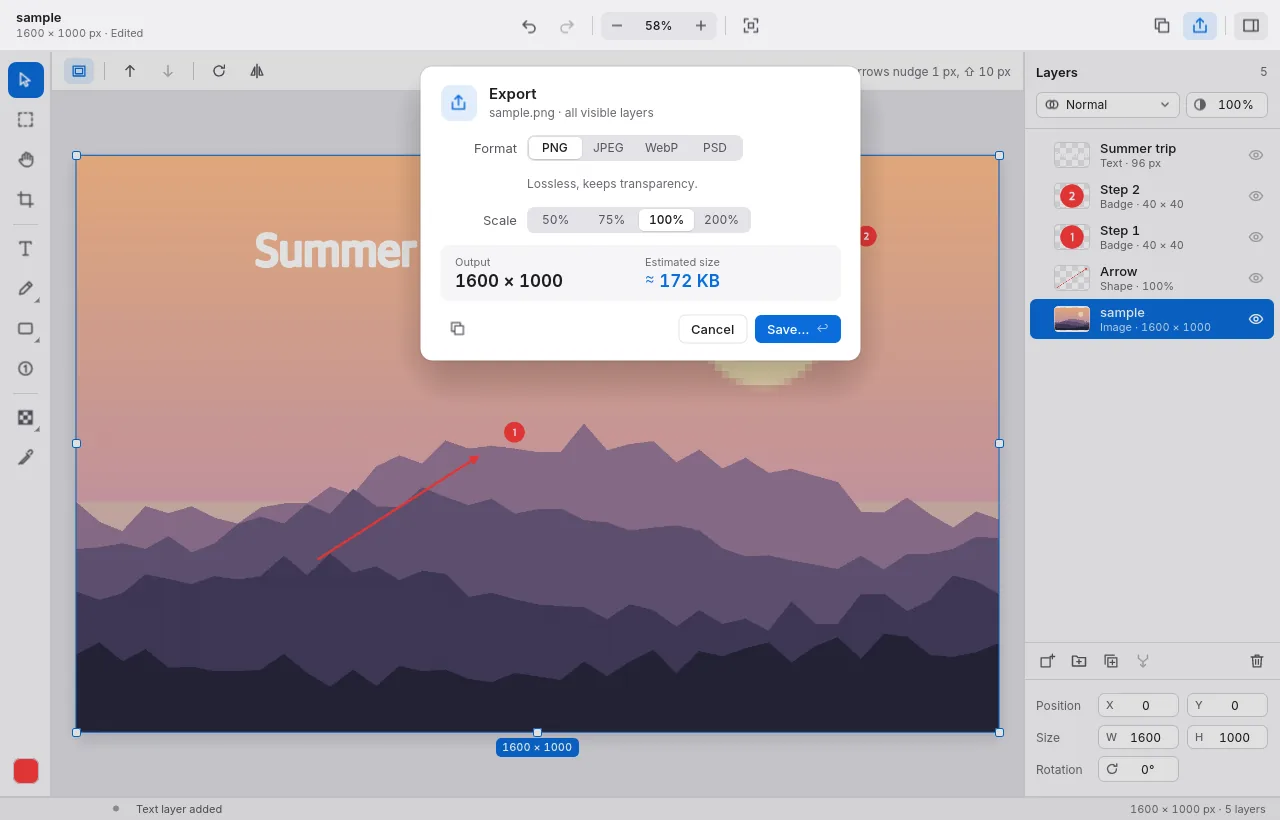Open the red foreground color swatch

26,771
